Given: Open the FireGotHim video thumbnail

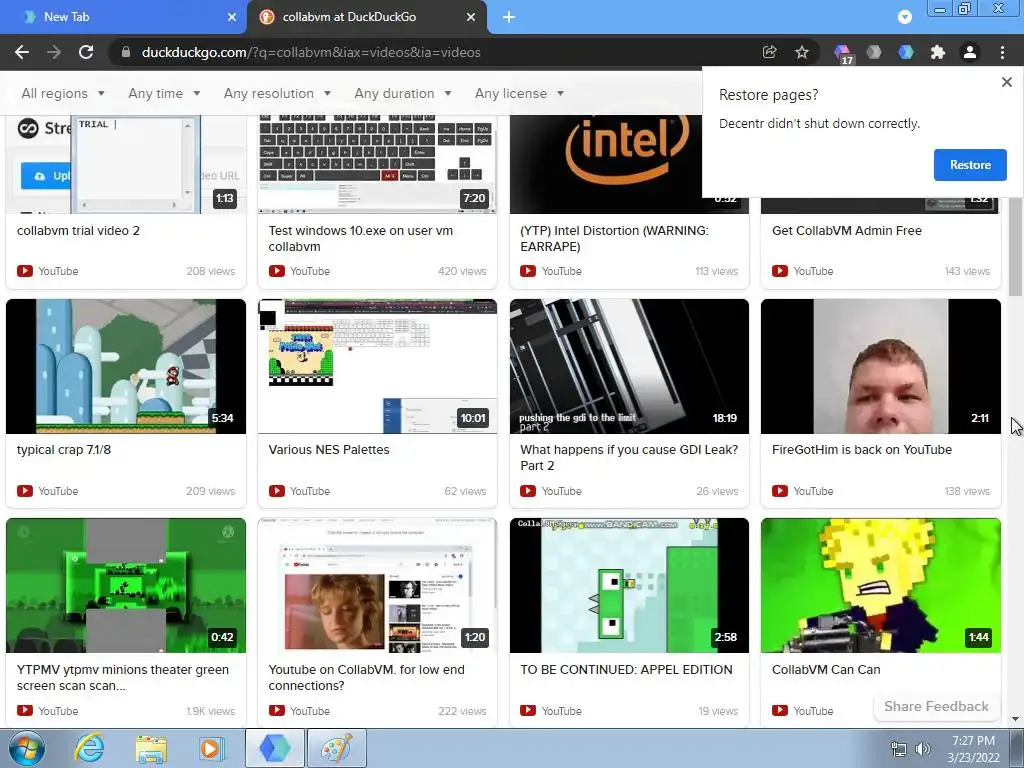Looking at the screenshot, I should 881,366.
